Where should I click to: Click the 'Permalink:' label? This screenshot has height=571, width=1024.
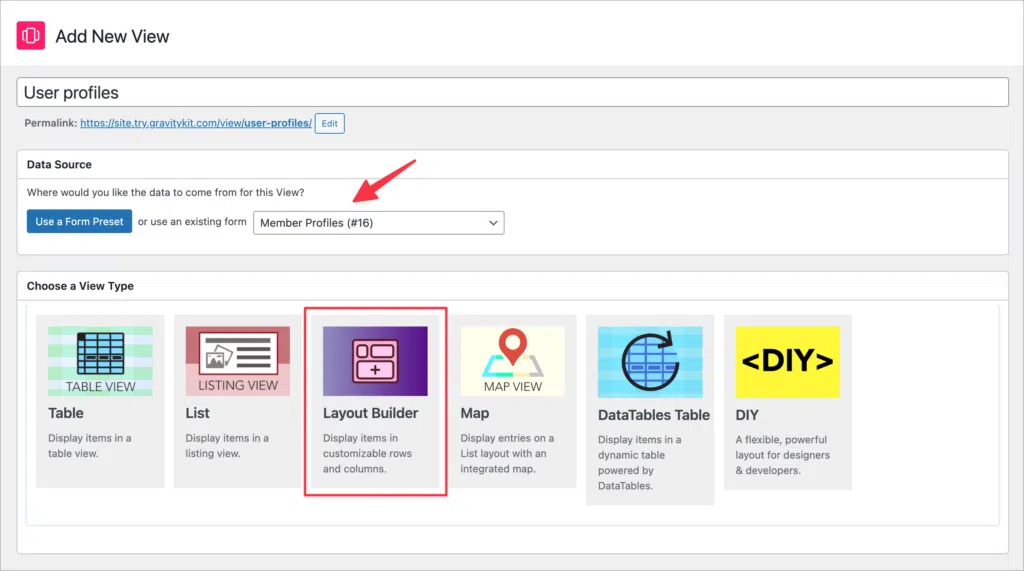(x=51, y=123)
